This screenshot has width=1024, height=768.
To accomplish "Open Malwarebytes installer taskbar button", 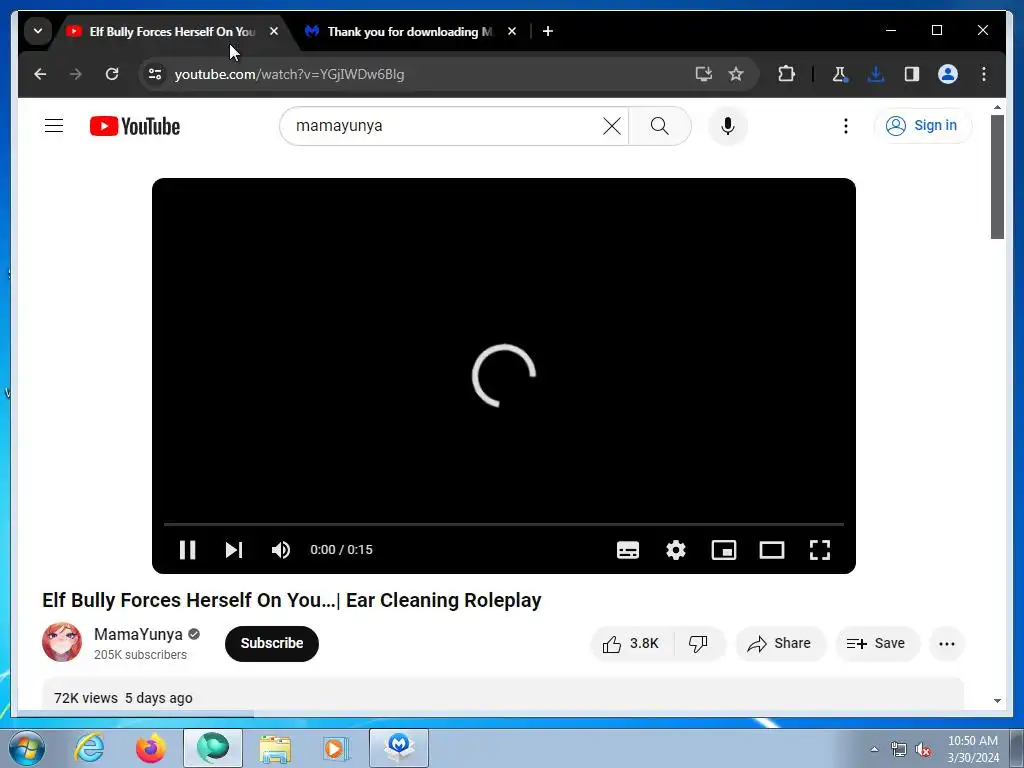I will [399, 748].
